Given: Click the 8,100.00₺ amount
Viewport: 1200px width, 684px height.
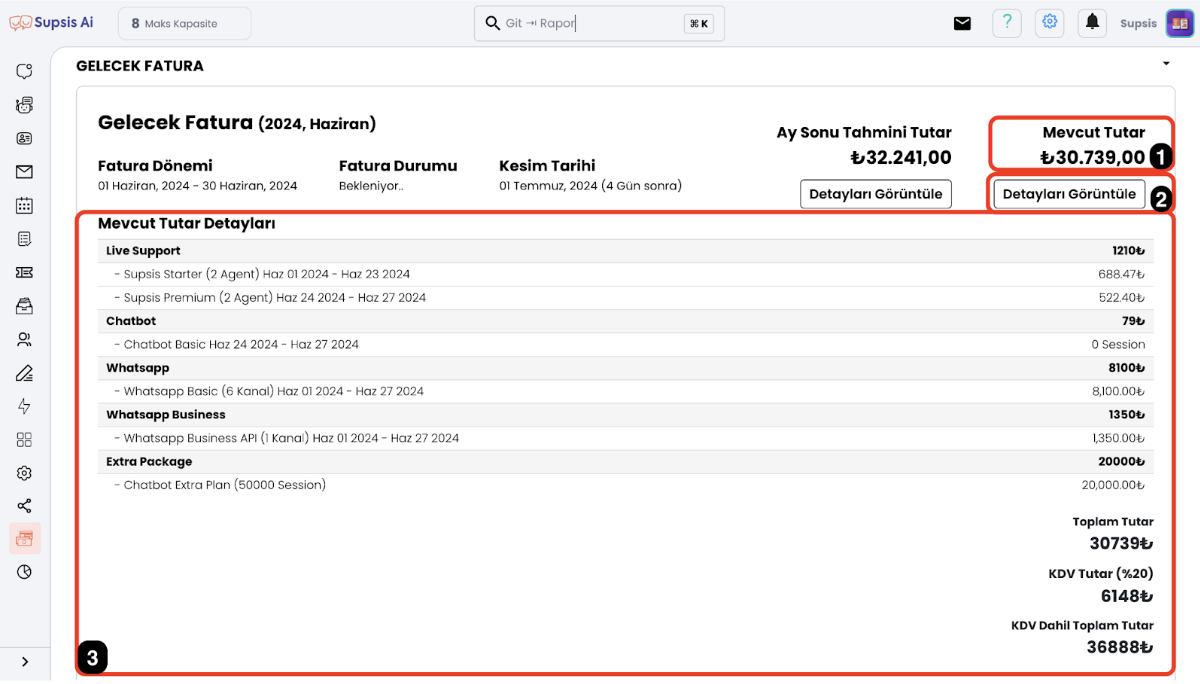Looking at the screenshot, I should [x=1118, y=392].
